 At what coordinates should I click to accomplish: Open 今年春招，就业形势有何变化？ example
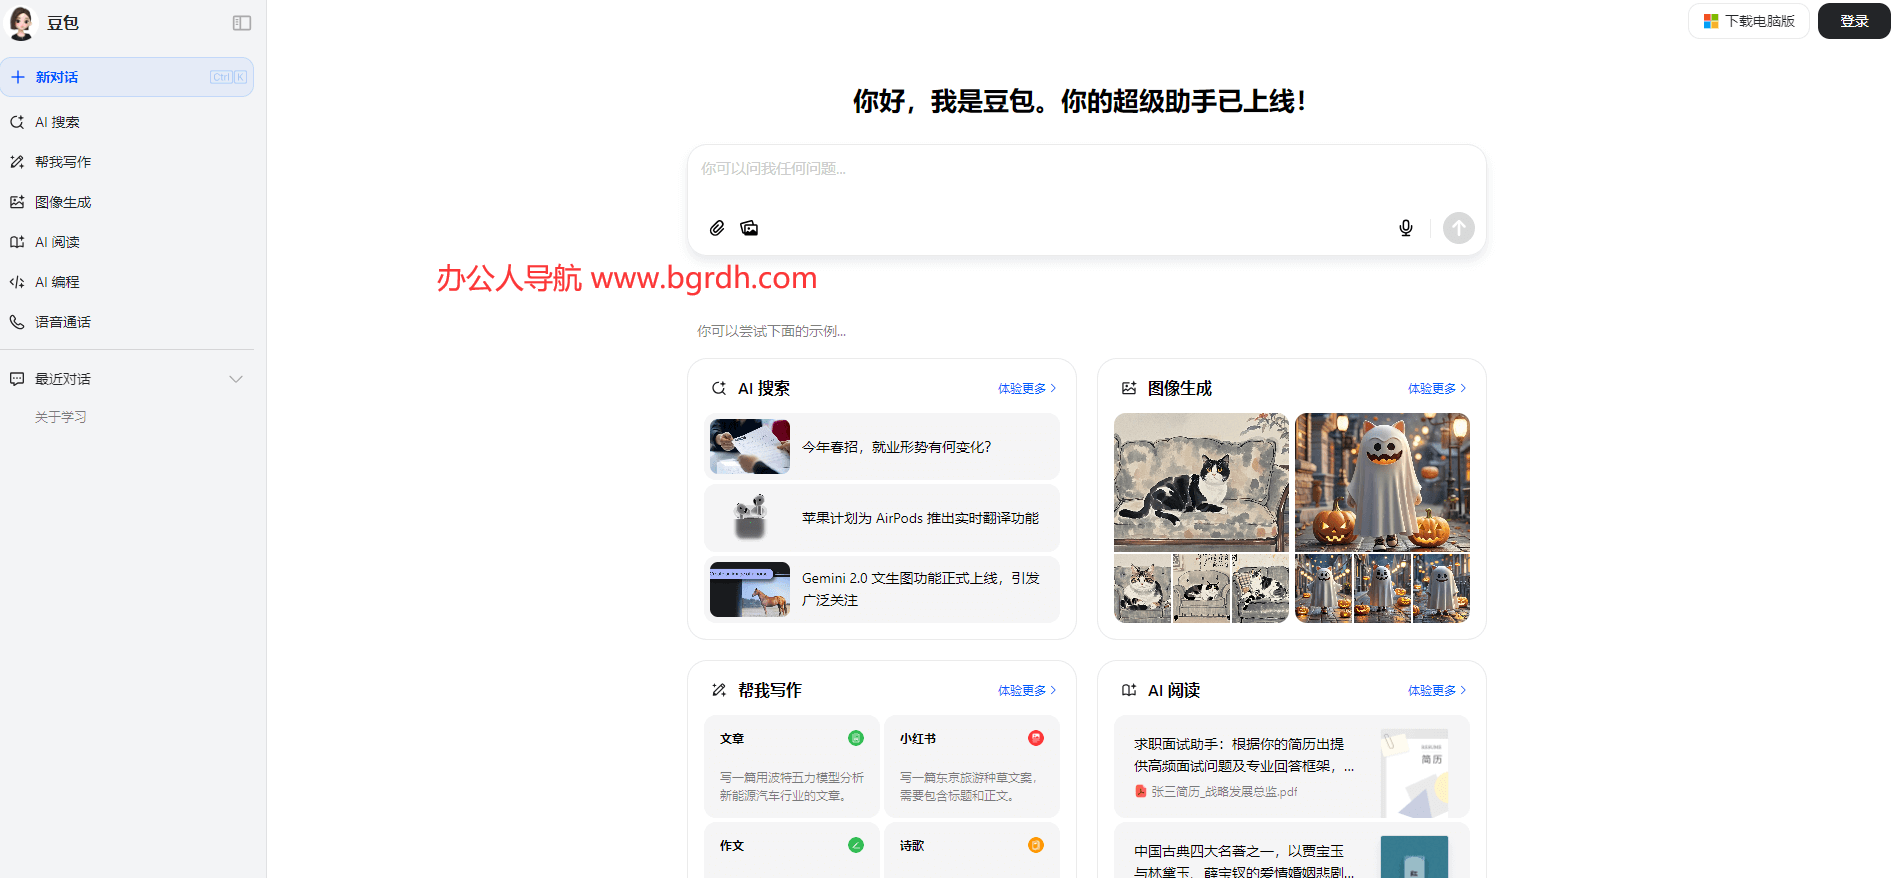coord(882,447)
